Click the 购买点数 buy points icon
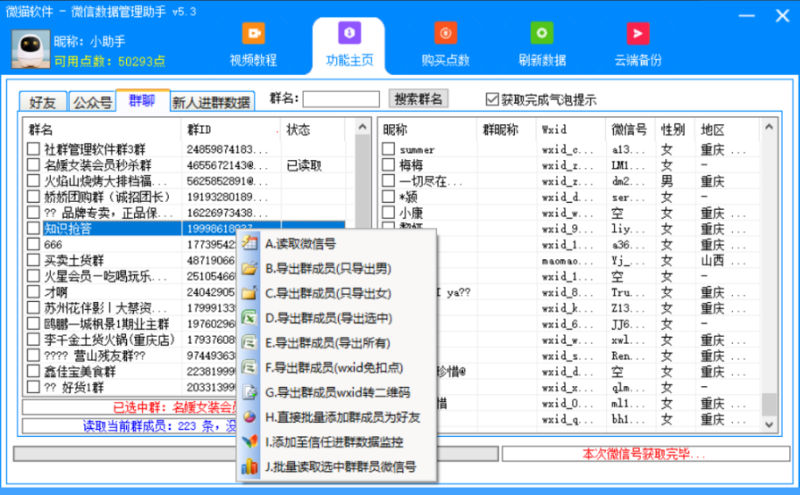800x495 pixels. pyautogui.click(x=445, y=34)
